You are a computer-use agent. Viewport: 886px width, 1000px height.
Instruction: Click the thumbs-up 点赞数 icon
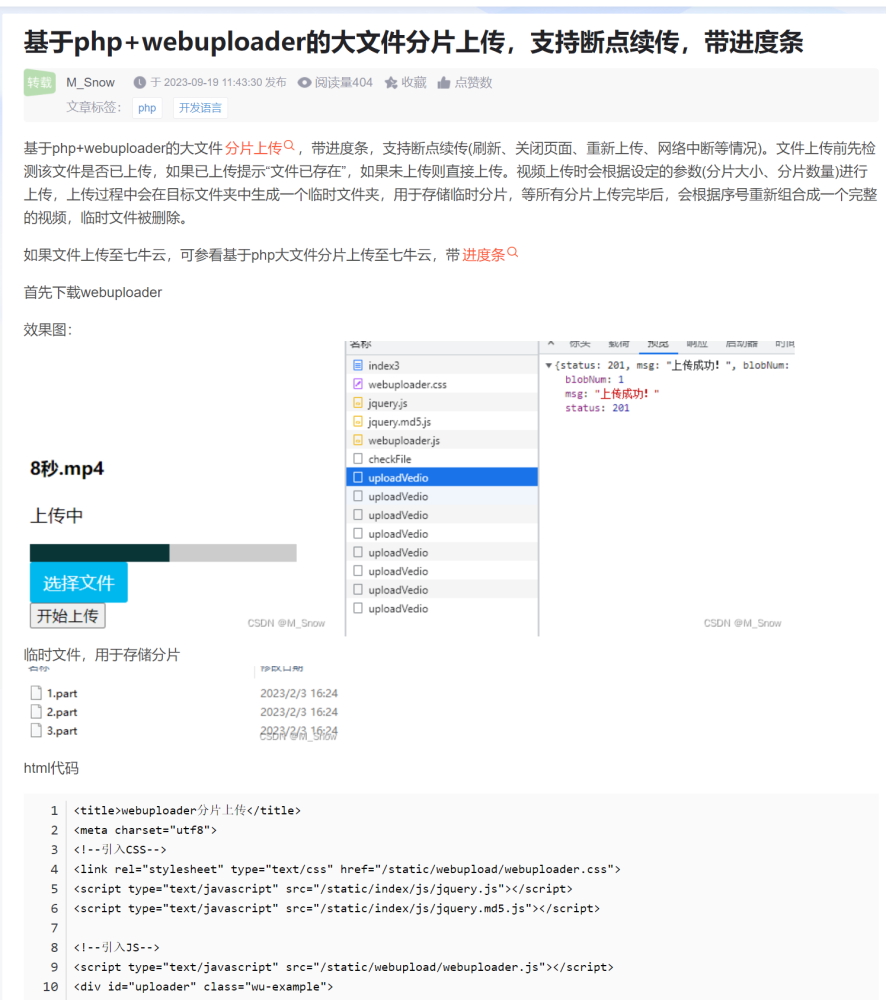[444, 82]
